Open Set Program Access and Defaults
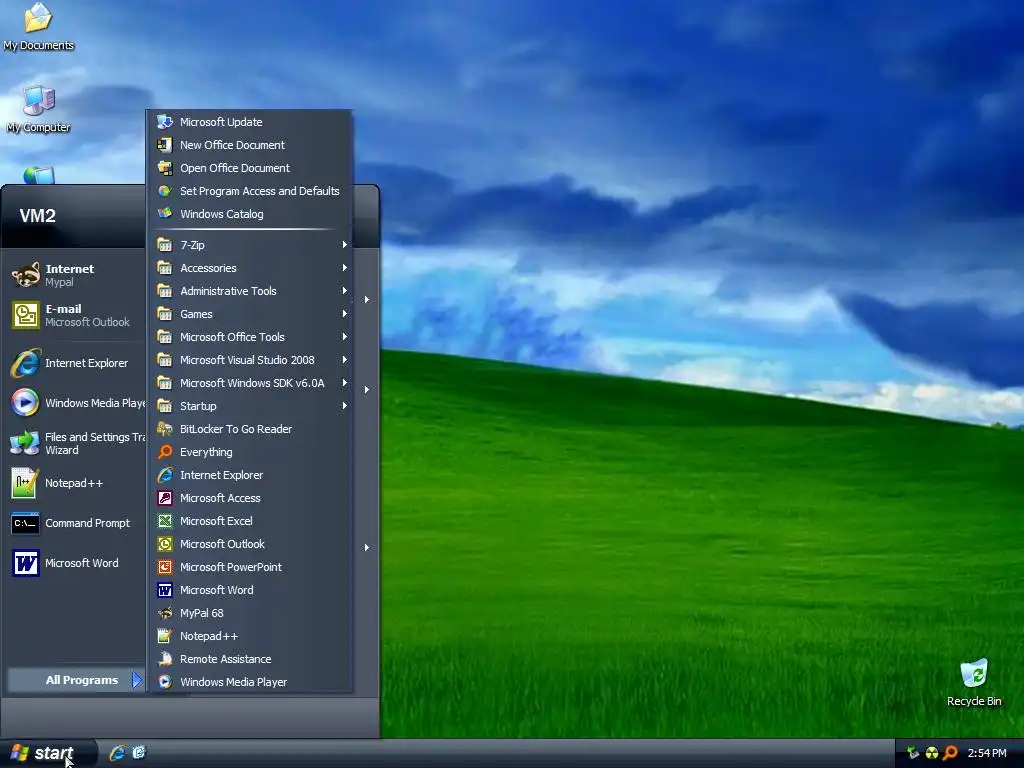The image size is (1024, 768). click(250, 191)
